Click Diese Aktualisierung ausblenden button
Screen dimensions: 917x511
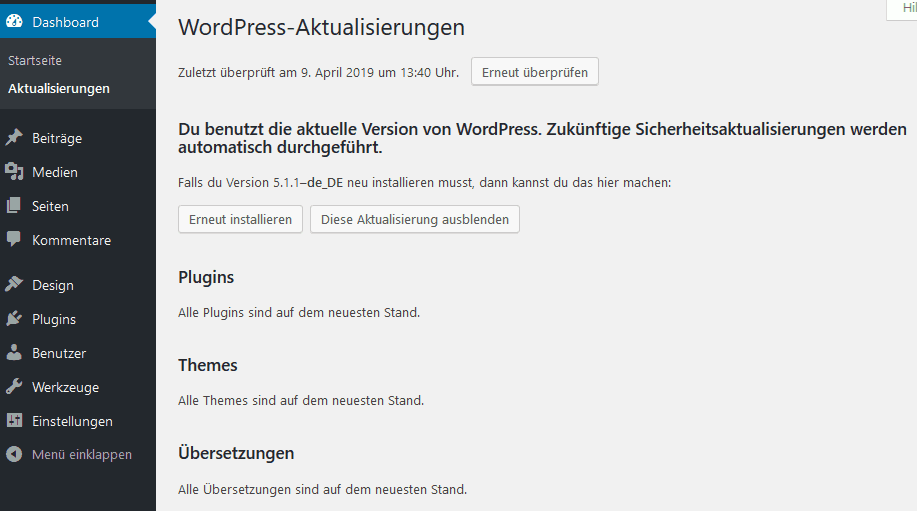pos(415,219)
